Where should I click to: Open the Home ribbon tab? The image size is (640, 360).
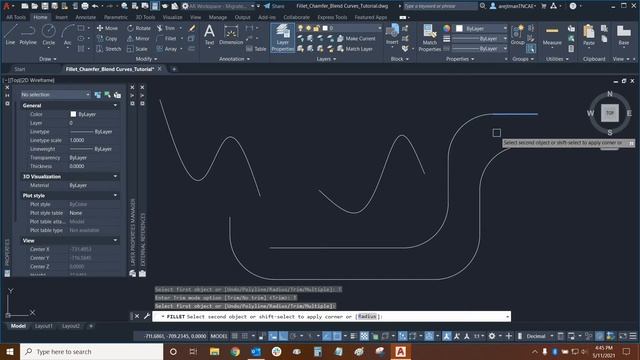click(40, 17)
